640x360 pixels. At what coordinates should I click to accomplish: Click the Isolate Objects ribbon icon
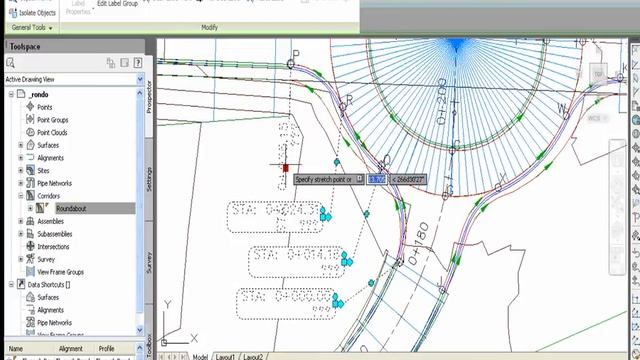coord(13,13)
